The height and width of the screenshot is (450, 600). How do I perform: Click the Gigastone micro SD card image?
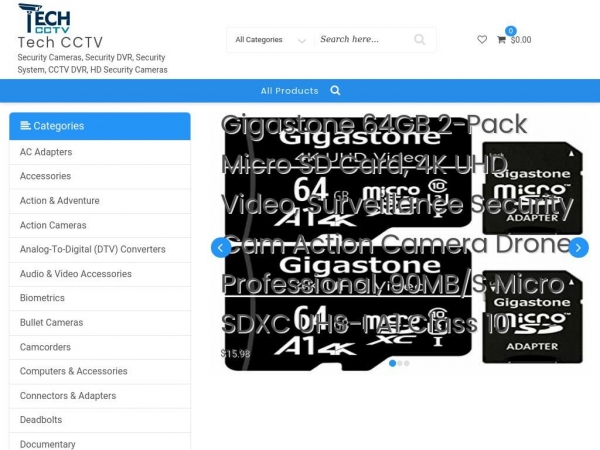(403, 245)
